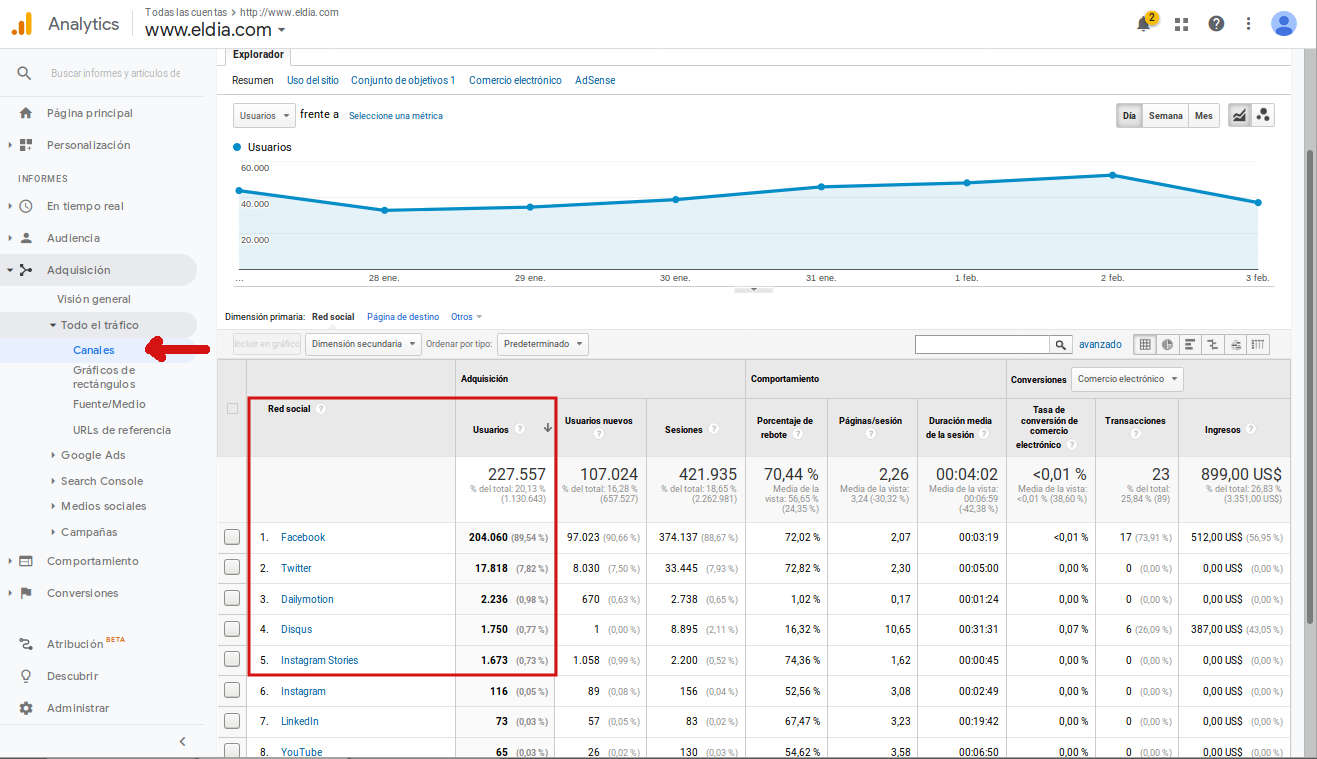This screenshot has height=759, width=1317.
Task: Check the Twitter row checkbox
Action: click(x=232, y=568)
